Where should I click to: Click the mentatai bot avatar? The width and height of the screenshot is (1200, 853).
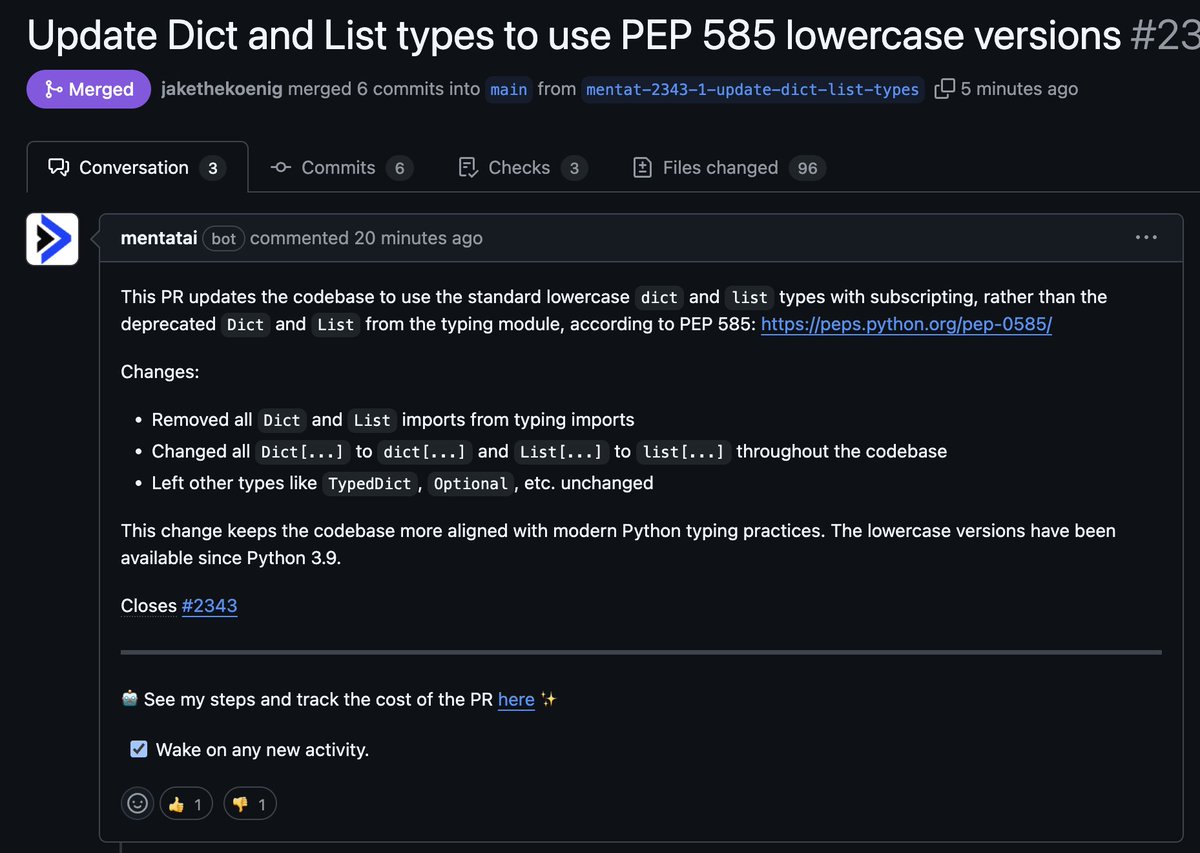point(52,239)
